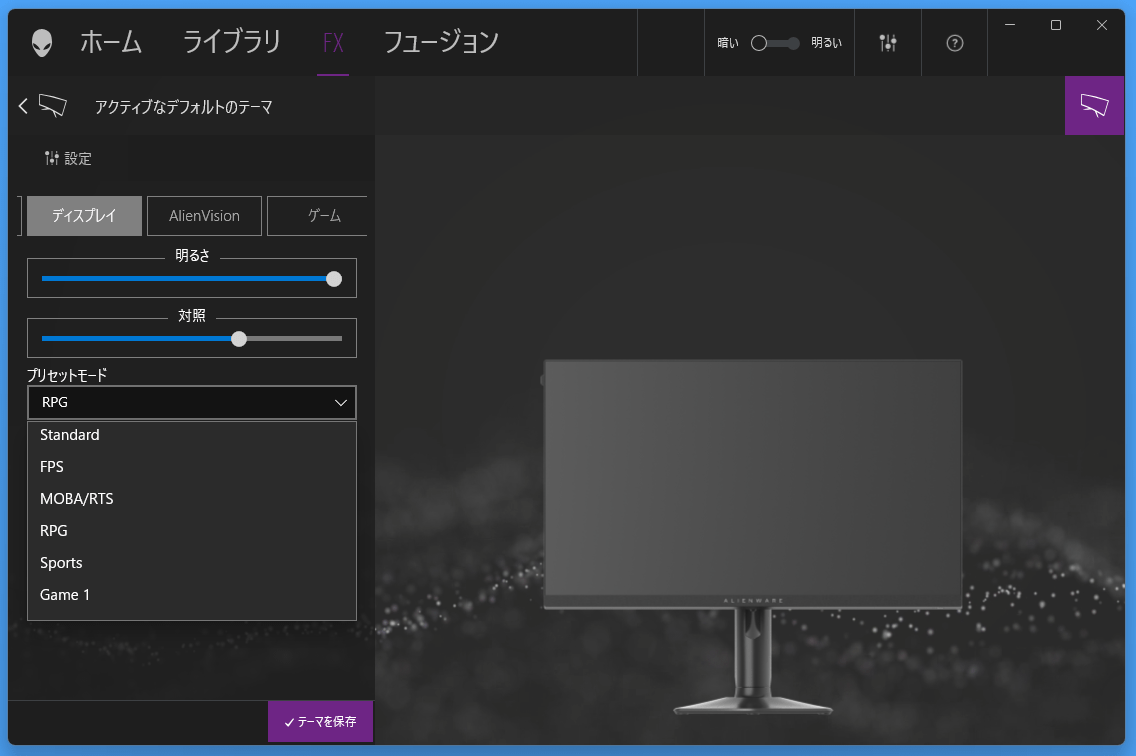
Task: Click the アクティブなデフォルトのテーマ title
Action: tap(183, 107)
